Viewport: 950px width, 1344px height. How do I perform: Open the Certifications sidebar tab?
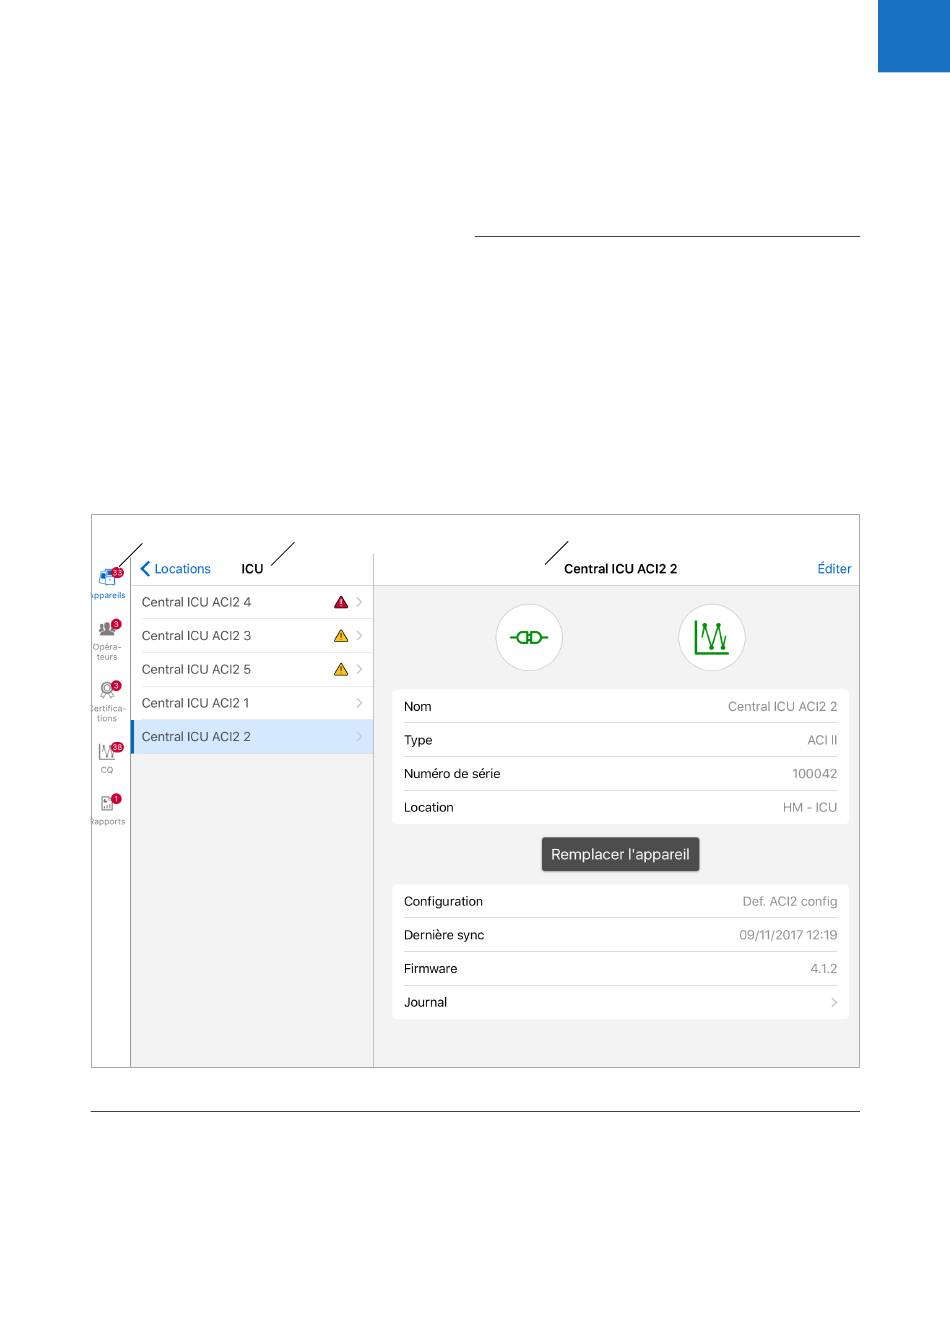click(x=108, y=701)
